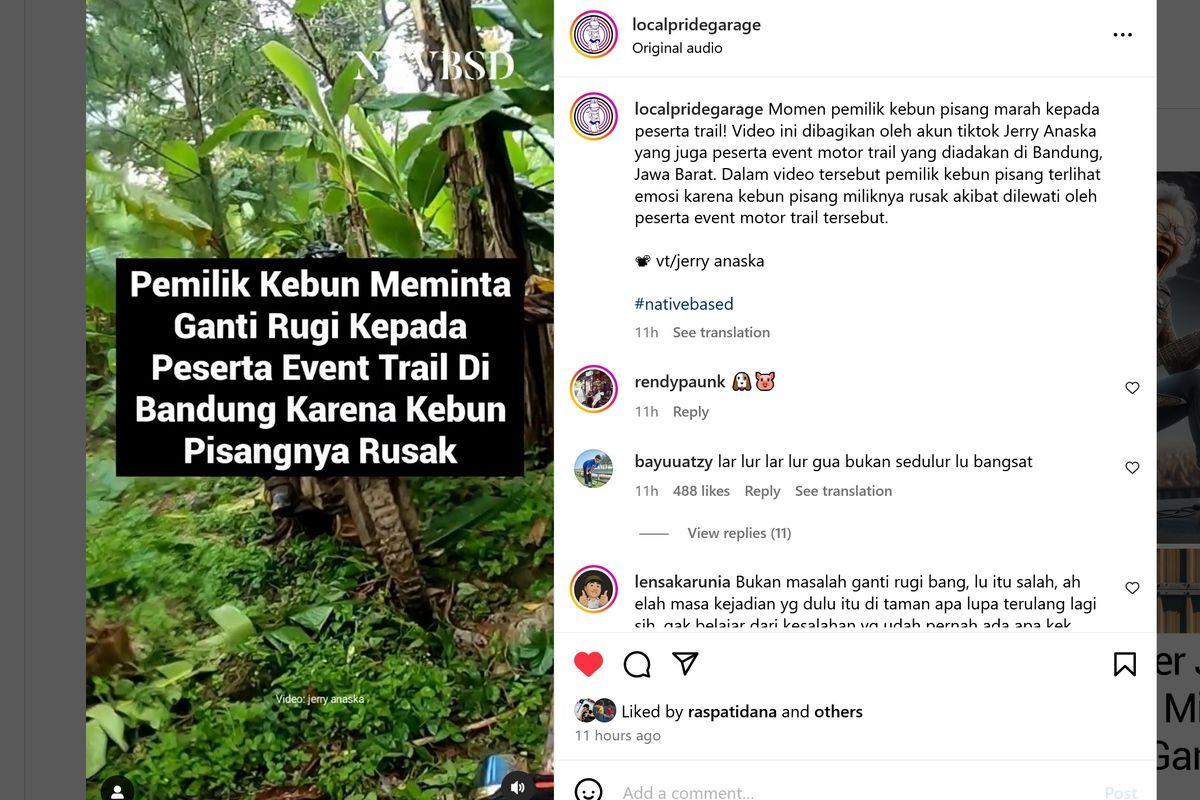Open tagged people icon on video
This screenshot has height=800, width=1200.
[117, 790]
